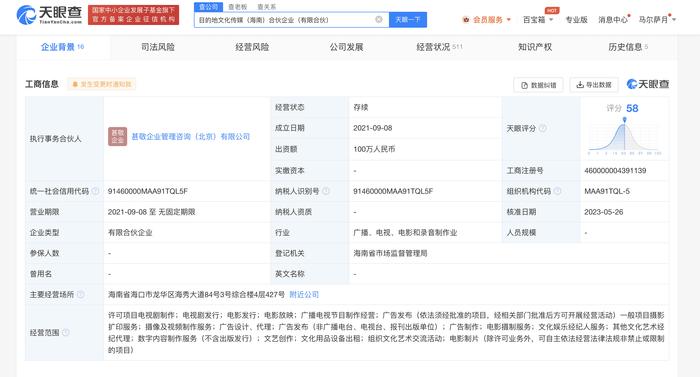
Task: Click the 海南省市场监督管理局 registration authority
Action: click(x=390, y=253)
